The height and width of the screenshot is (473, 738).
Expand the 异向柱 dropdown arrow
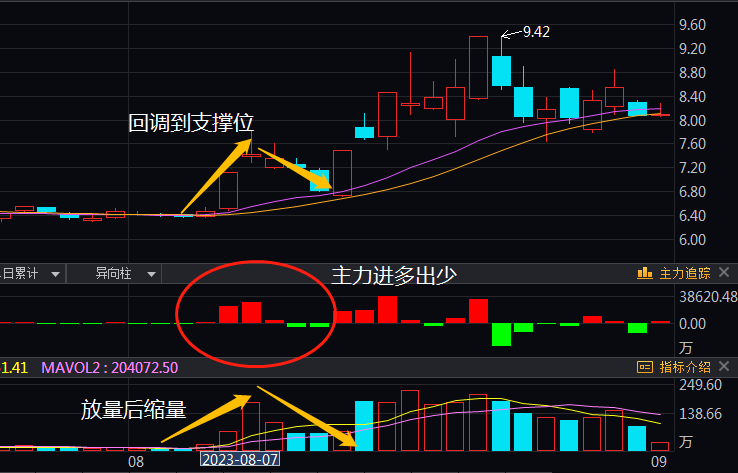tap(151, 273)
